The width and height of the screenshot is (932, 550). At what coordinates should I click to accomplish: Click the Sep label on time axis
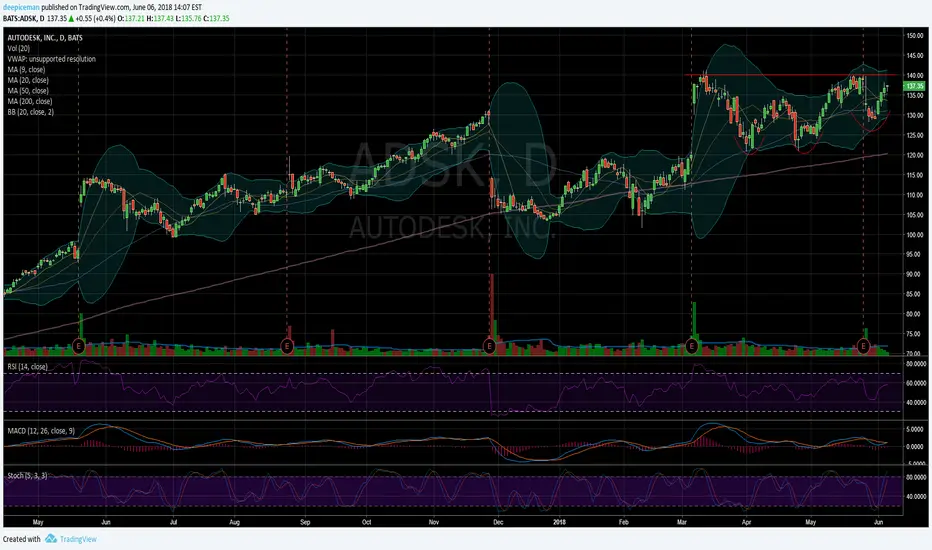point(305,522)
